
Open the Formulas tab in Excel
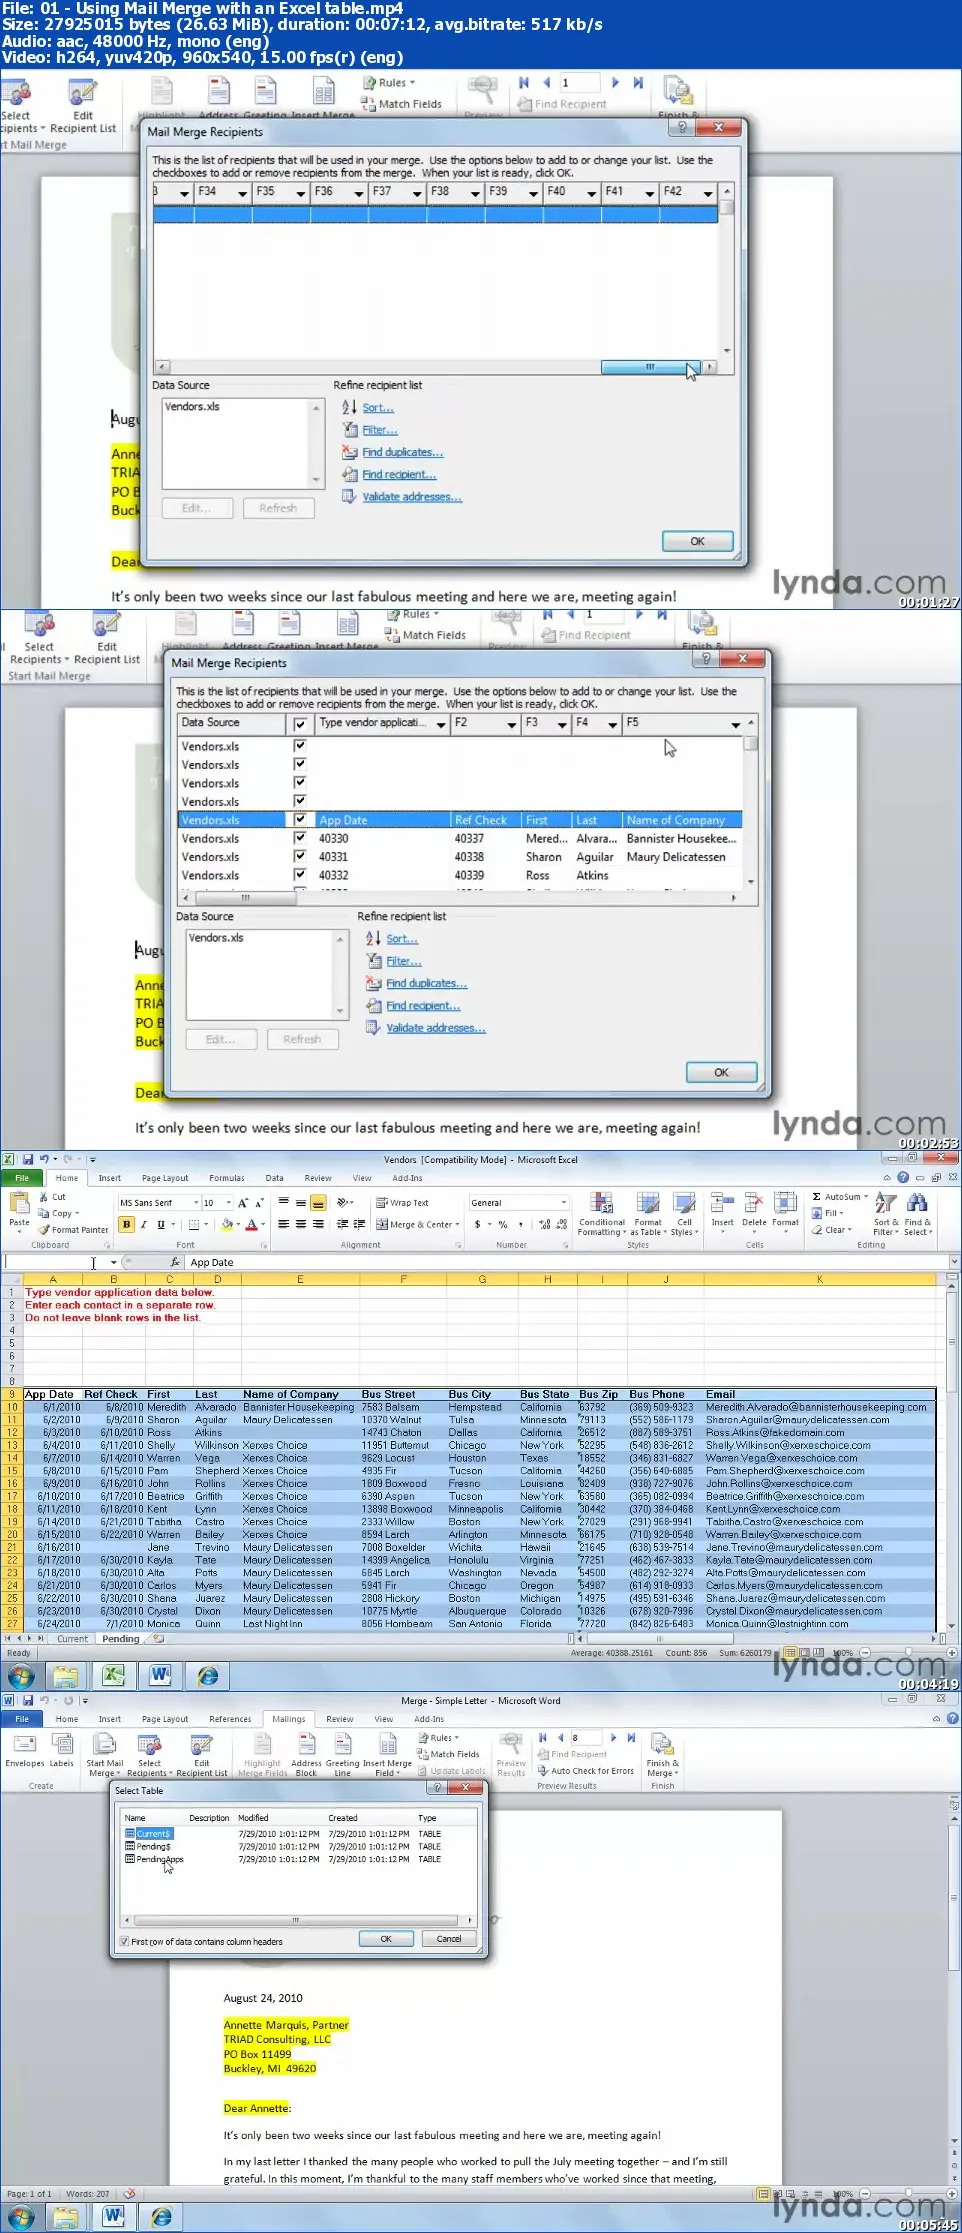tap(226, 1178)
